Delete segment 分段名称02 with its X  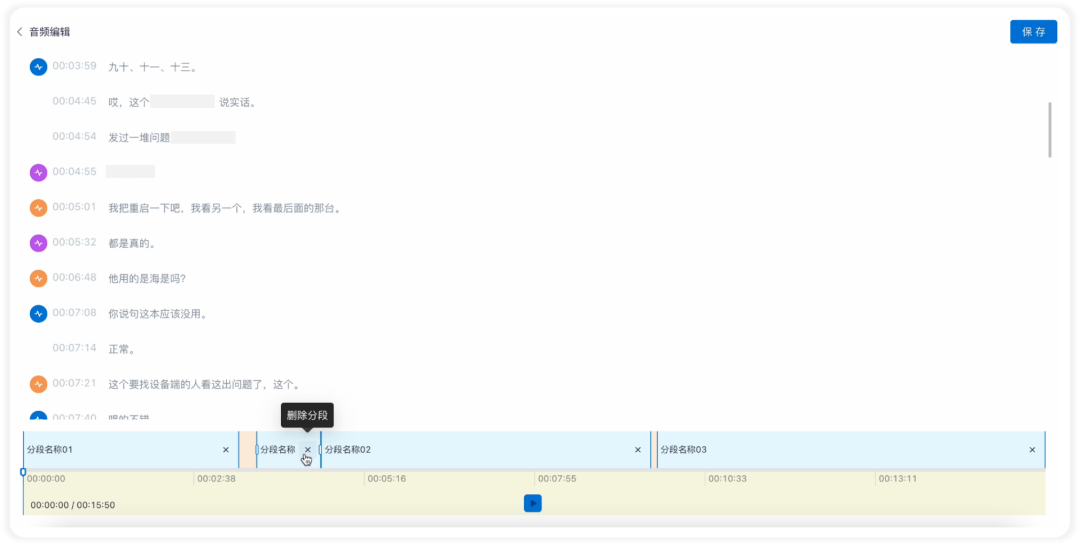(x=638, y=450)
